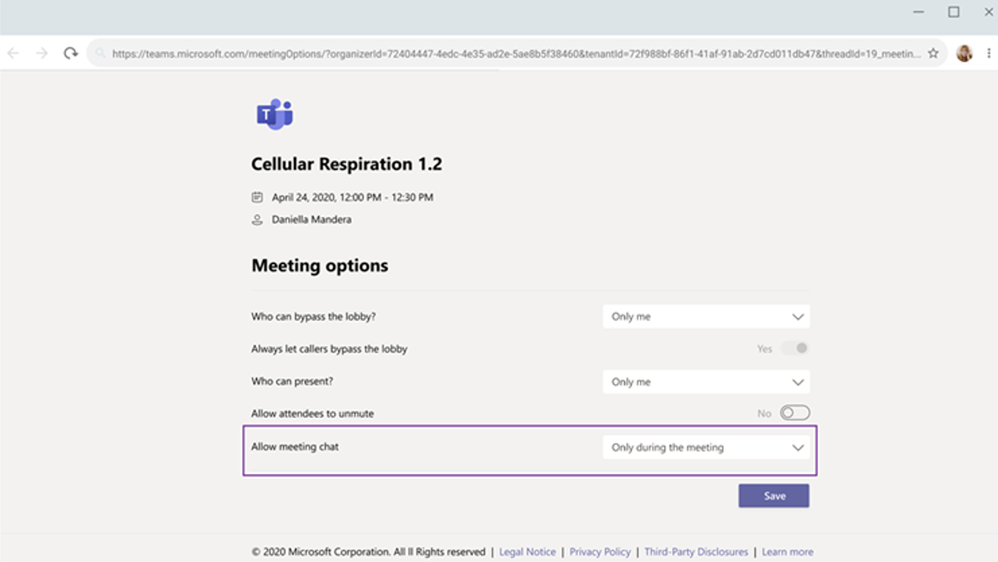This screenshot has height=562, width=998.
Task: Follow the Learn more link
Action: [787, 552]
